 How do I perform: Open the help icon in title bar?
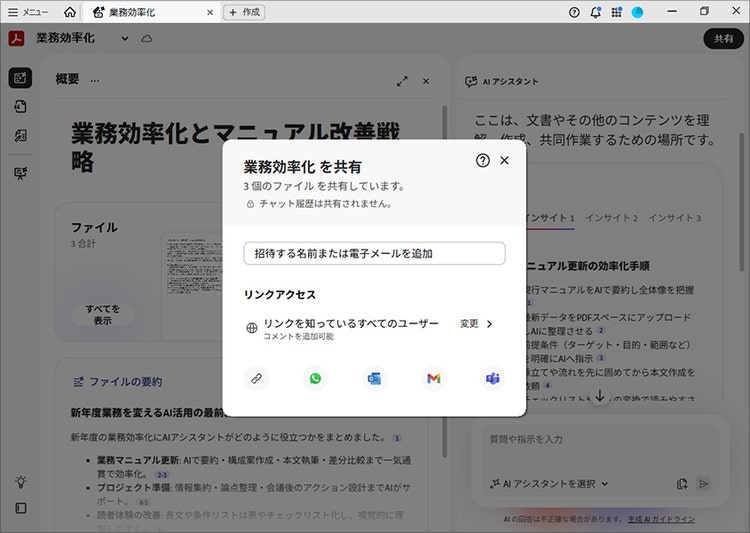click(x=574, y=12)
